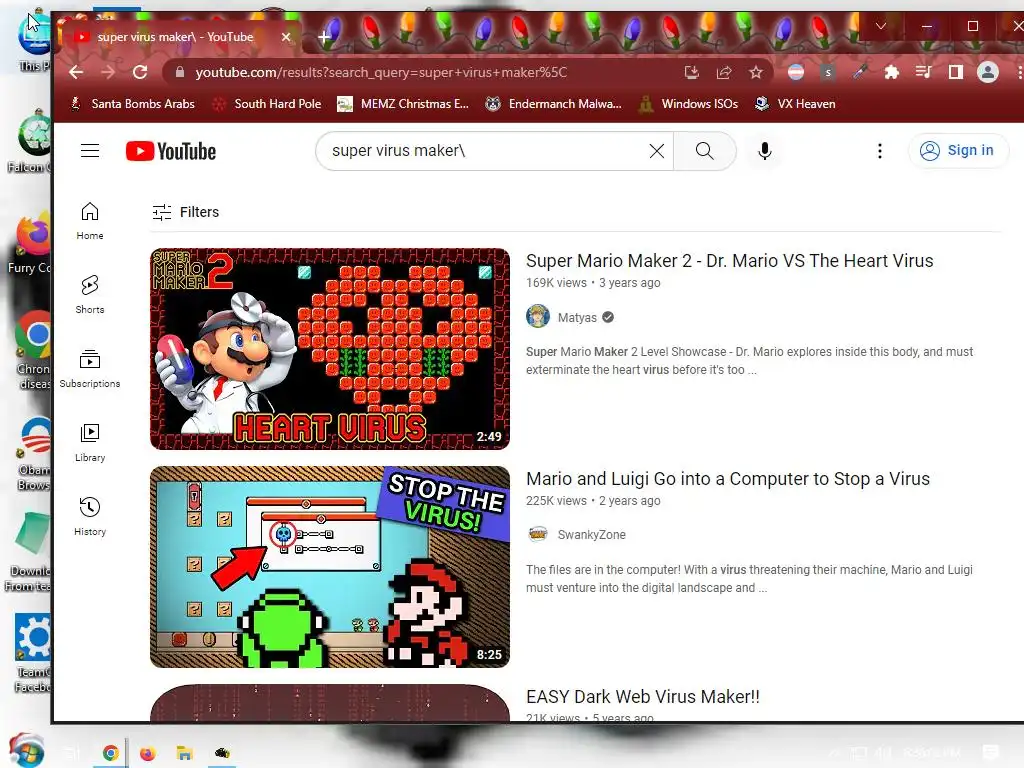Screen dimensions: 1024x768
Task: Open Shorts in YouTube sidebar
Action: point(90,295)
